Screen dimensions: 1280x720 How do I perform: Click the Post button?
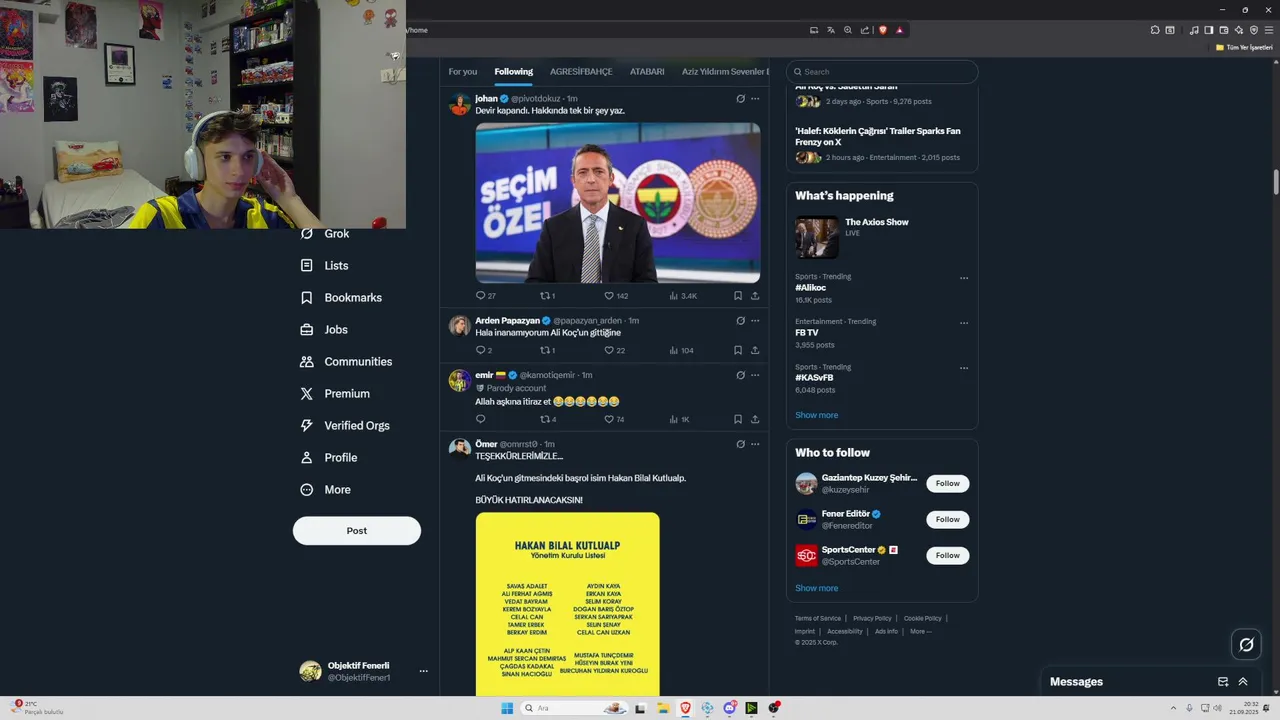pos(357,531)
